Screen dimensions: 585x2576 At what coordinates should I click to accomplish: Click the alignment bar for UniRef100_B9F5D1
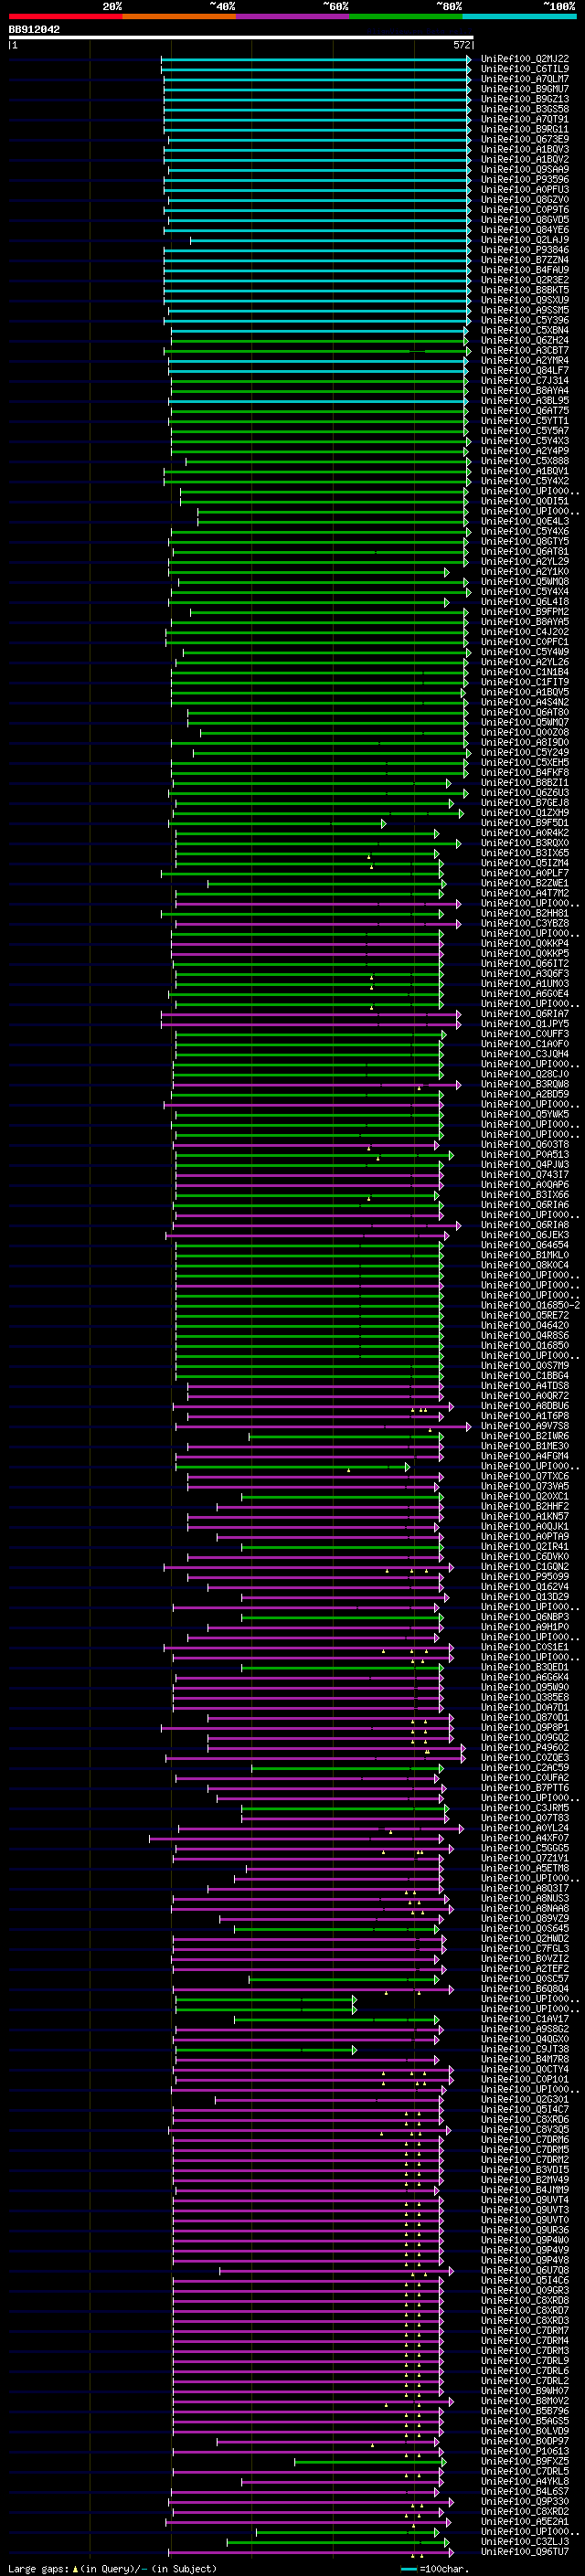(x=277, y=823)
